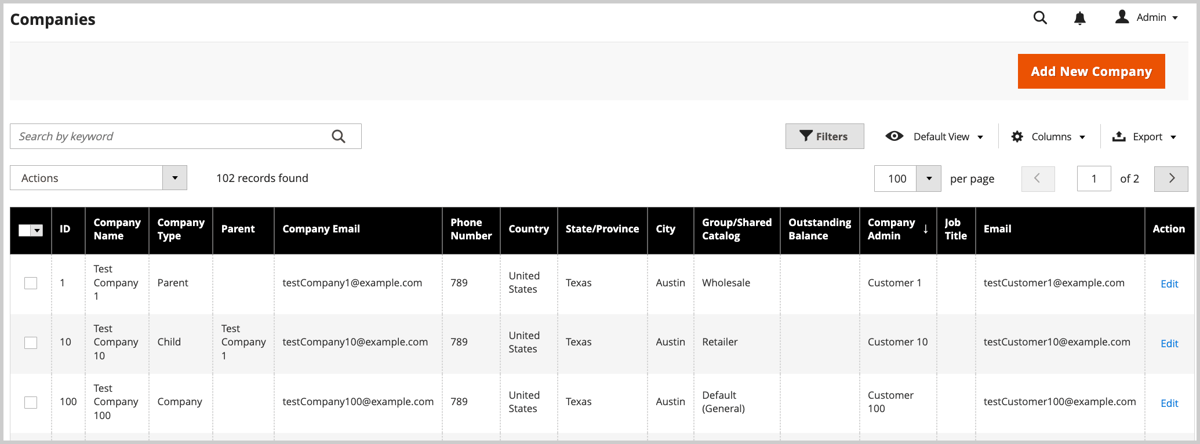The image size is (1200, 444).
Task: Click the Export upload icon
Action: [x=1119, y=137]
